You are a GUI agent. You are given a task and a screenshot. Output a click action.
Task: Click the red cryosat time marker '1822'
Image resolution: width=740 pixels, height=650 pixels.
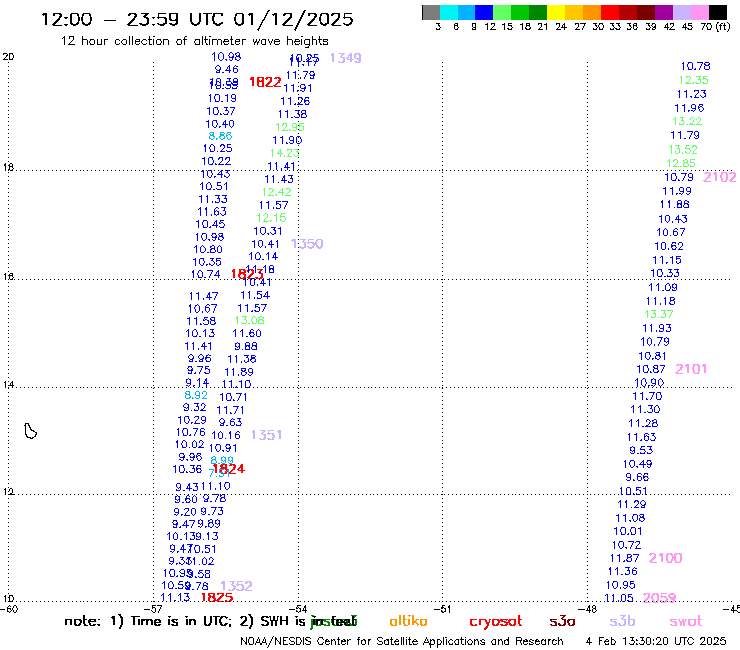pyautogui.click(x=265, y=82)
